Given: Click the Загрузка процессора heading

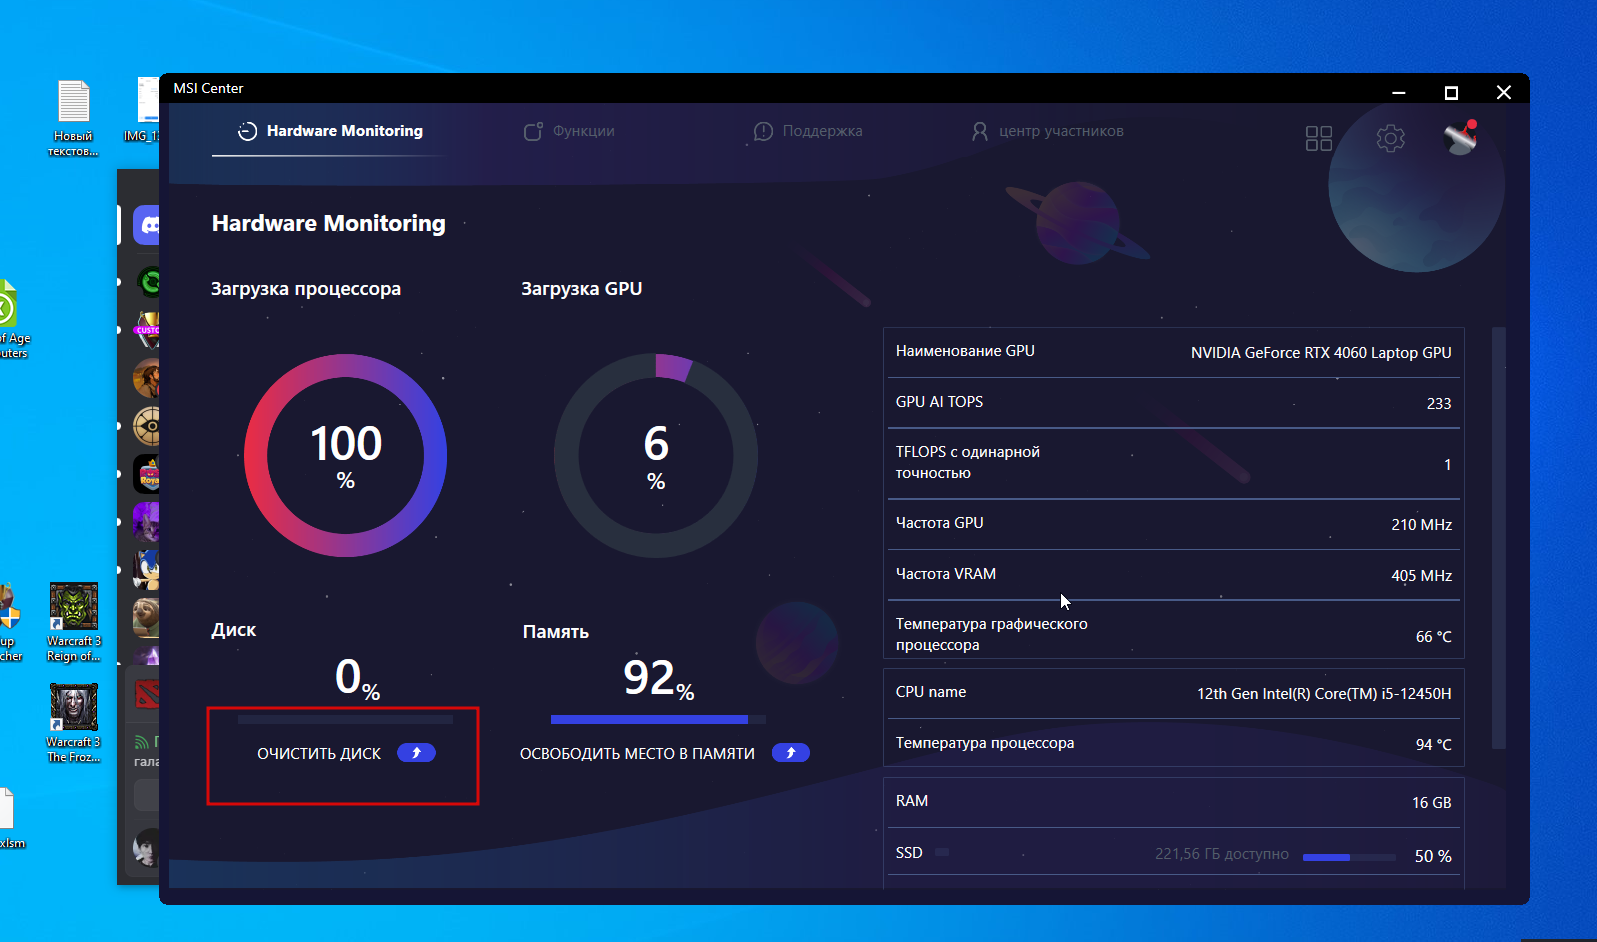Looking at the screenshot, I should [306, 289].
